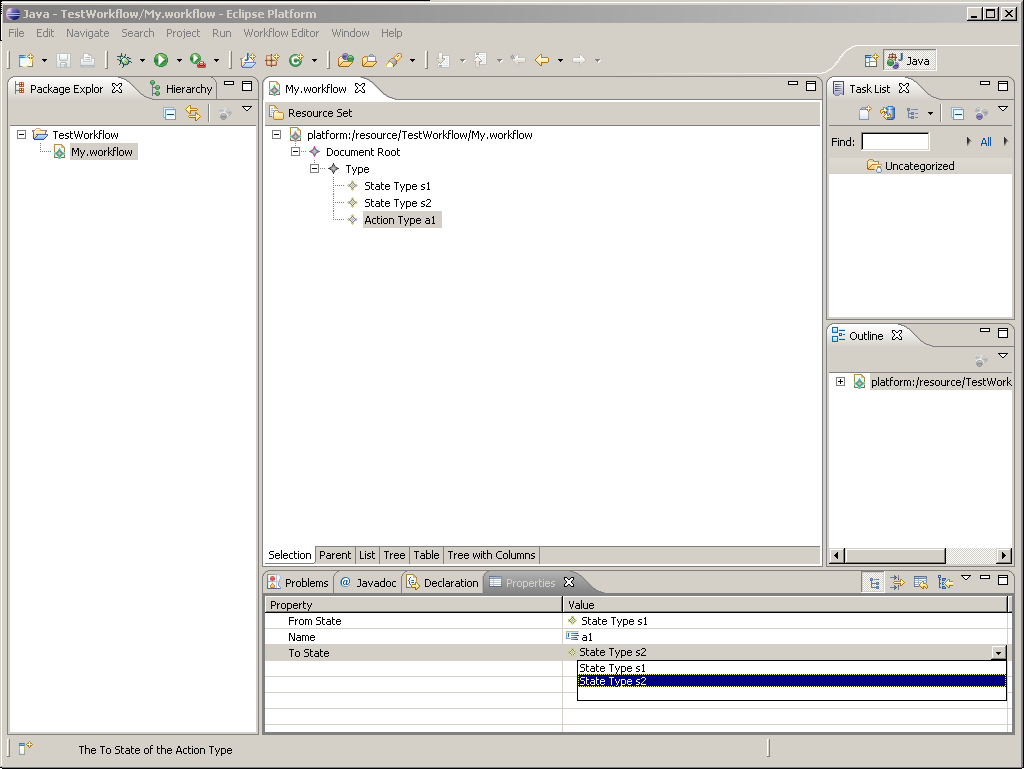Click the Save disk icon in toolbar
Image resolution: width=1024 pixels, height=769 pixels.
[x=64, y=60]
